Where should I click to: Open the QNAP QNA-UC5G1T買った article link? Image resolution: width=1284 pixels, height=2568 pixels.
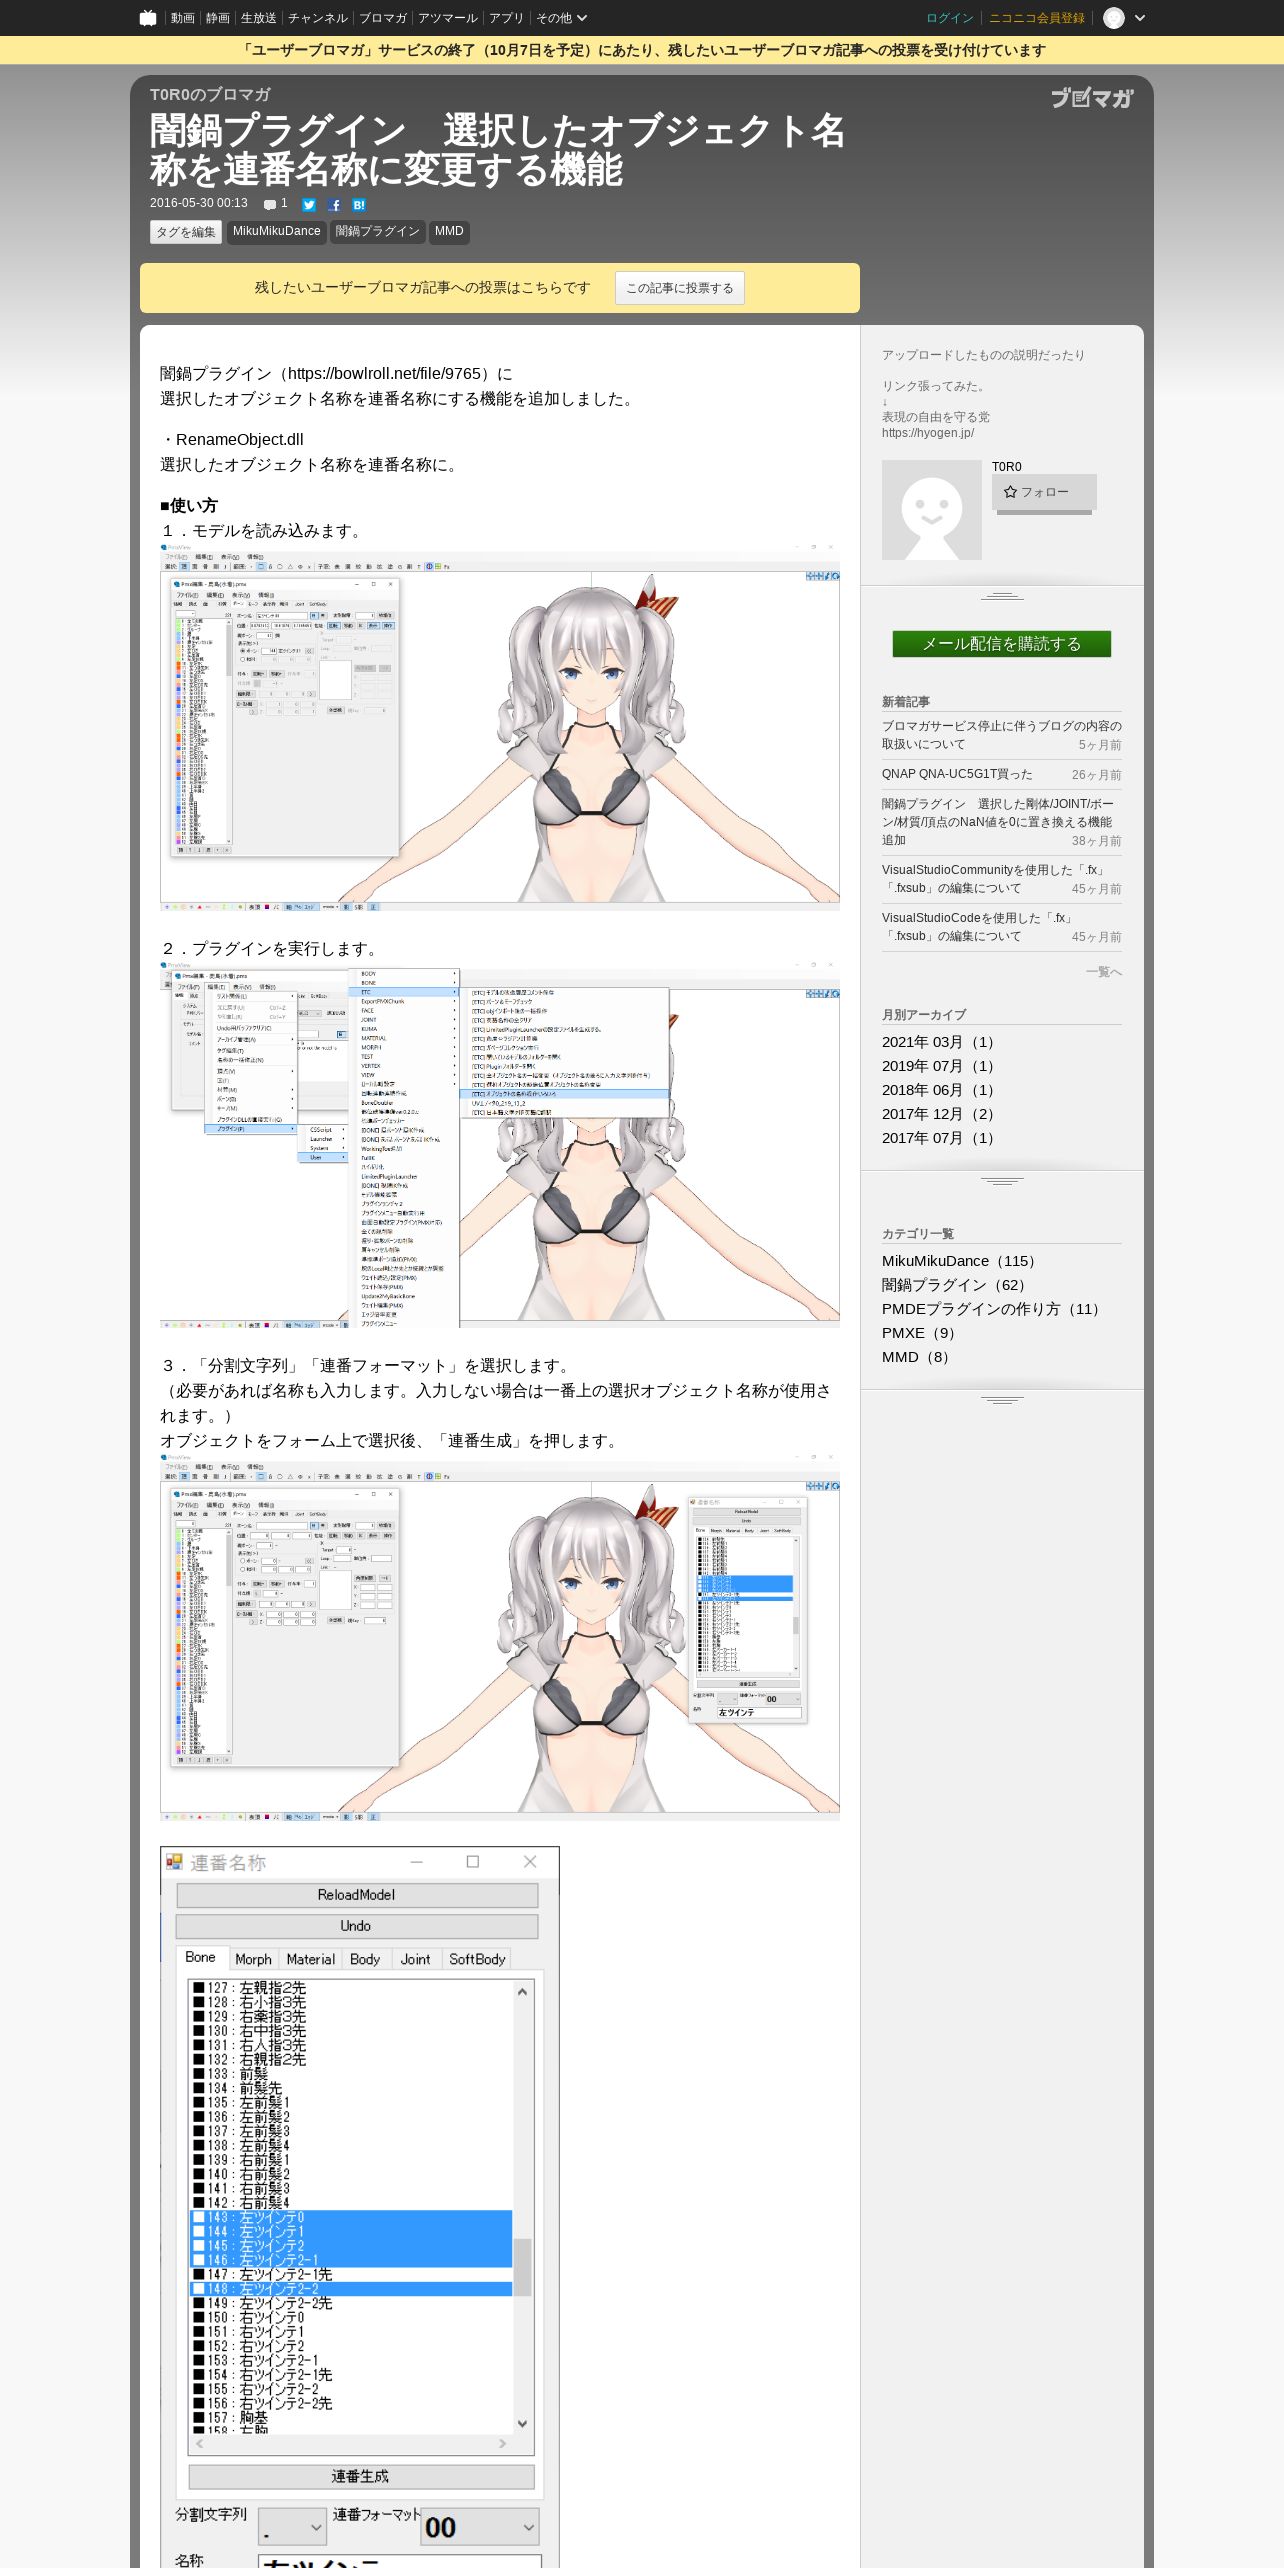point(957,774)
